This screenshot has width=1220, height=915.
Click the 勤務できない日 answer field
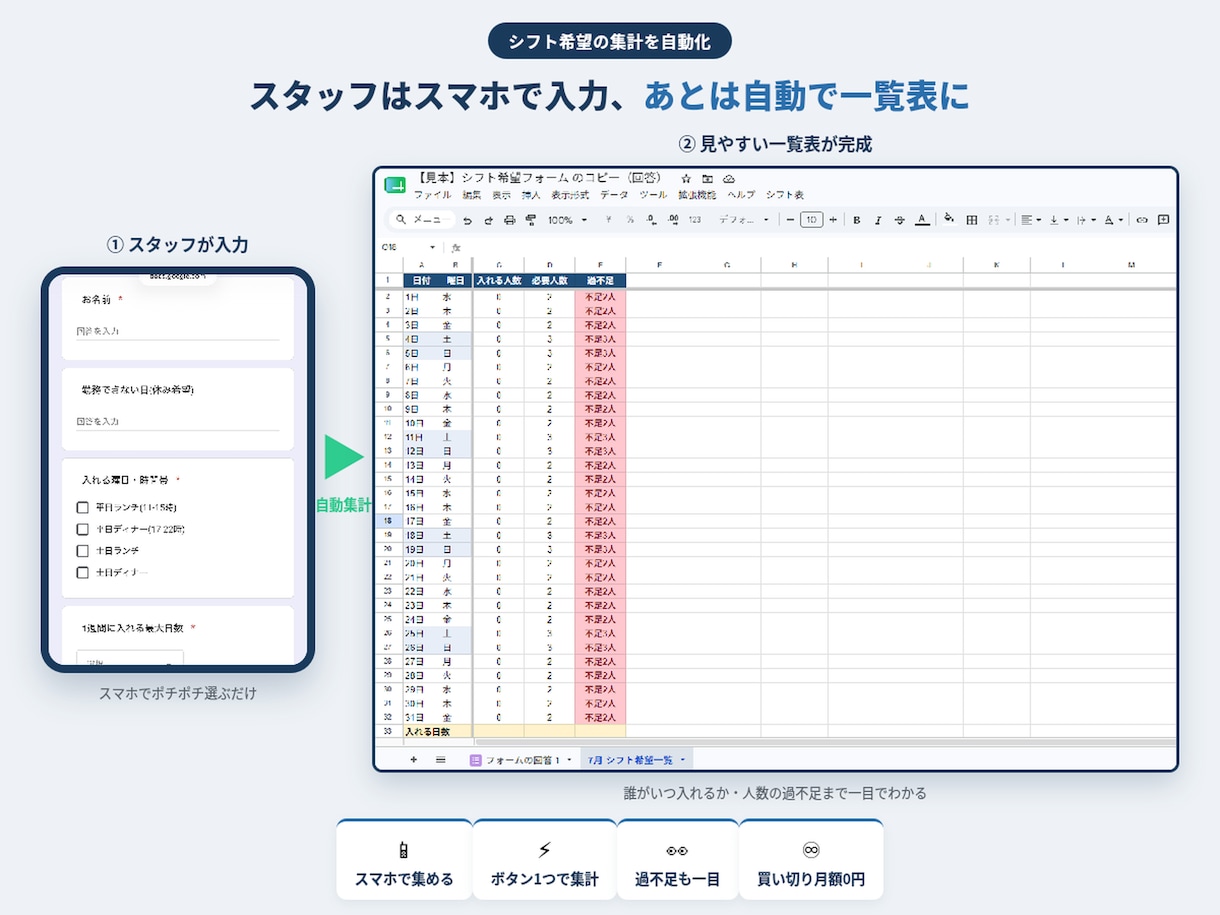tap(178, 422)
